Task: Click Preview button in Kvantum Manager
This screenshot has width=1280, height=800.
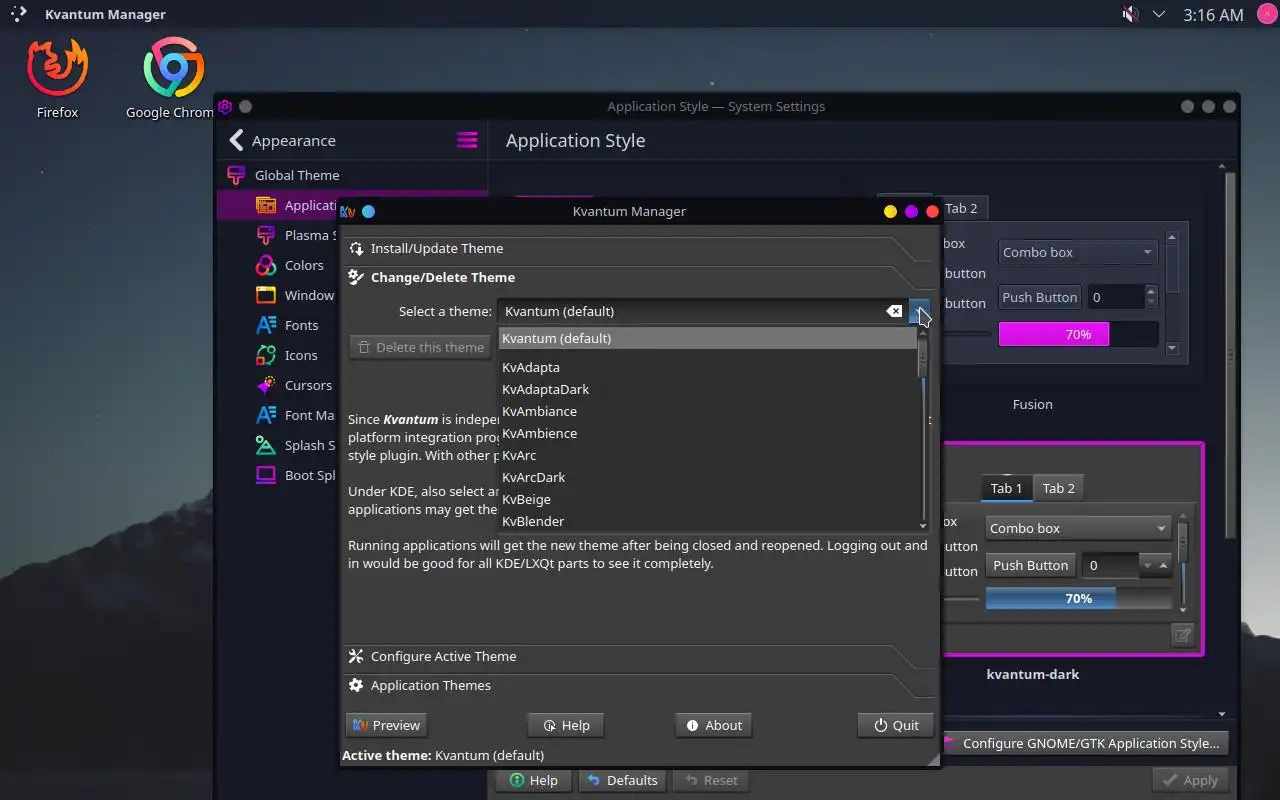Action: coord(386,725)
